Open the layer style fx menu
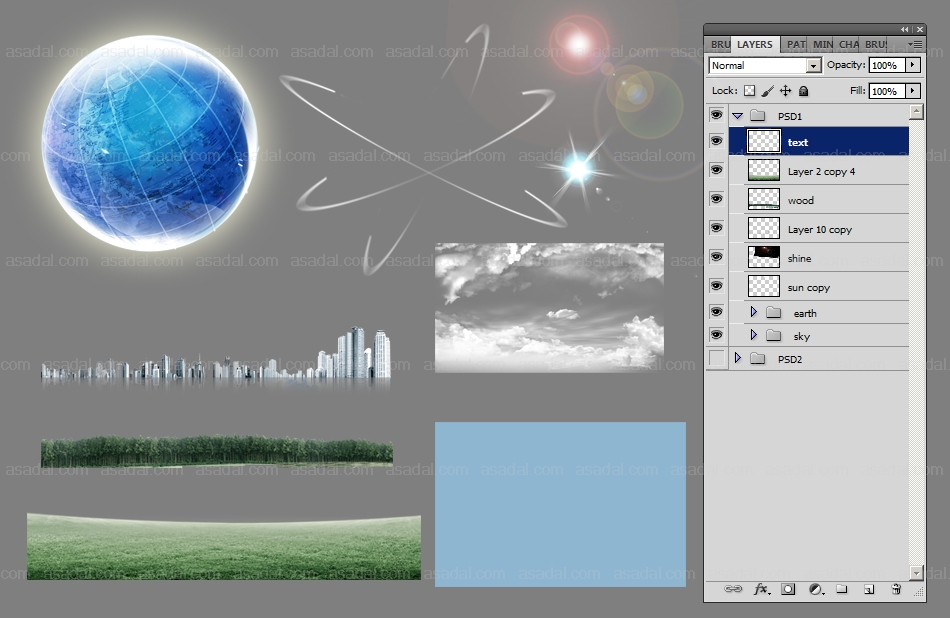This screenshot has height=618, width=950. [x=761, y=590]
